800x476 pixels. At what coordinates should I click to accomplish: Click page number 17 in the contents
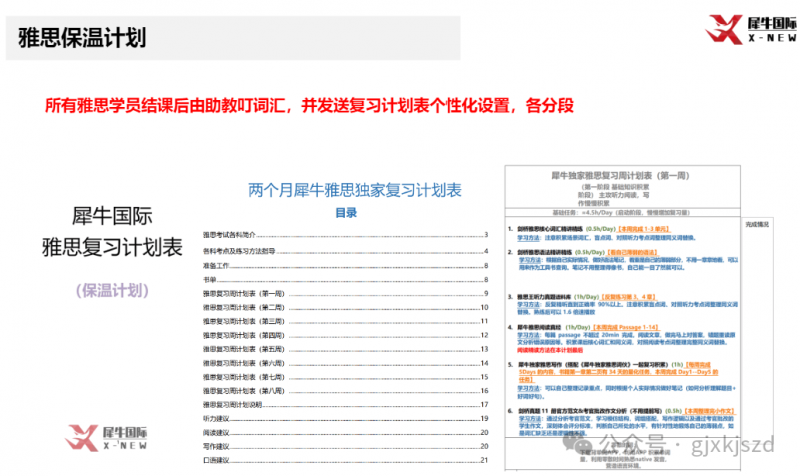pyautogui.click(x=484, y=405)
